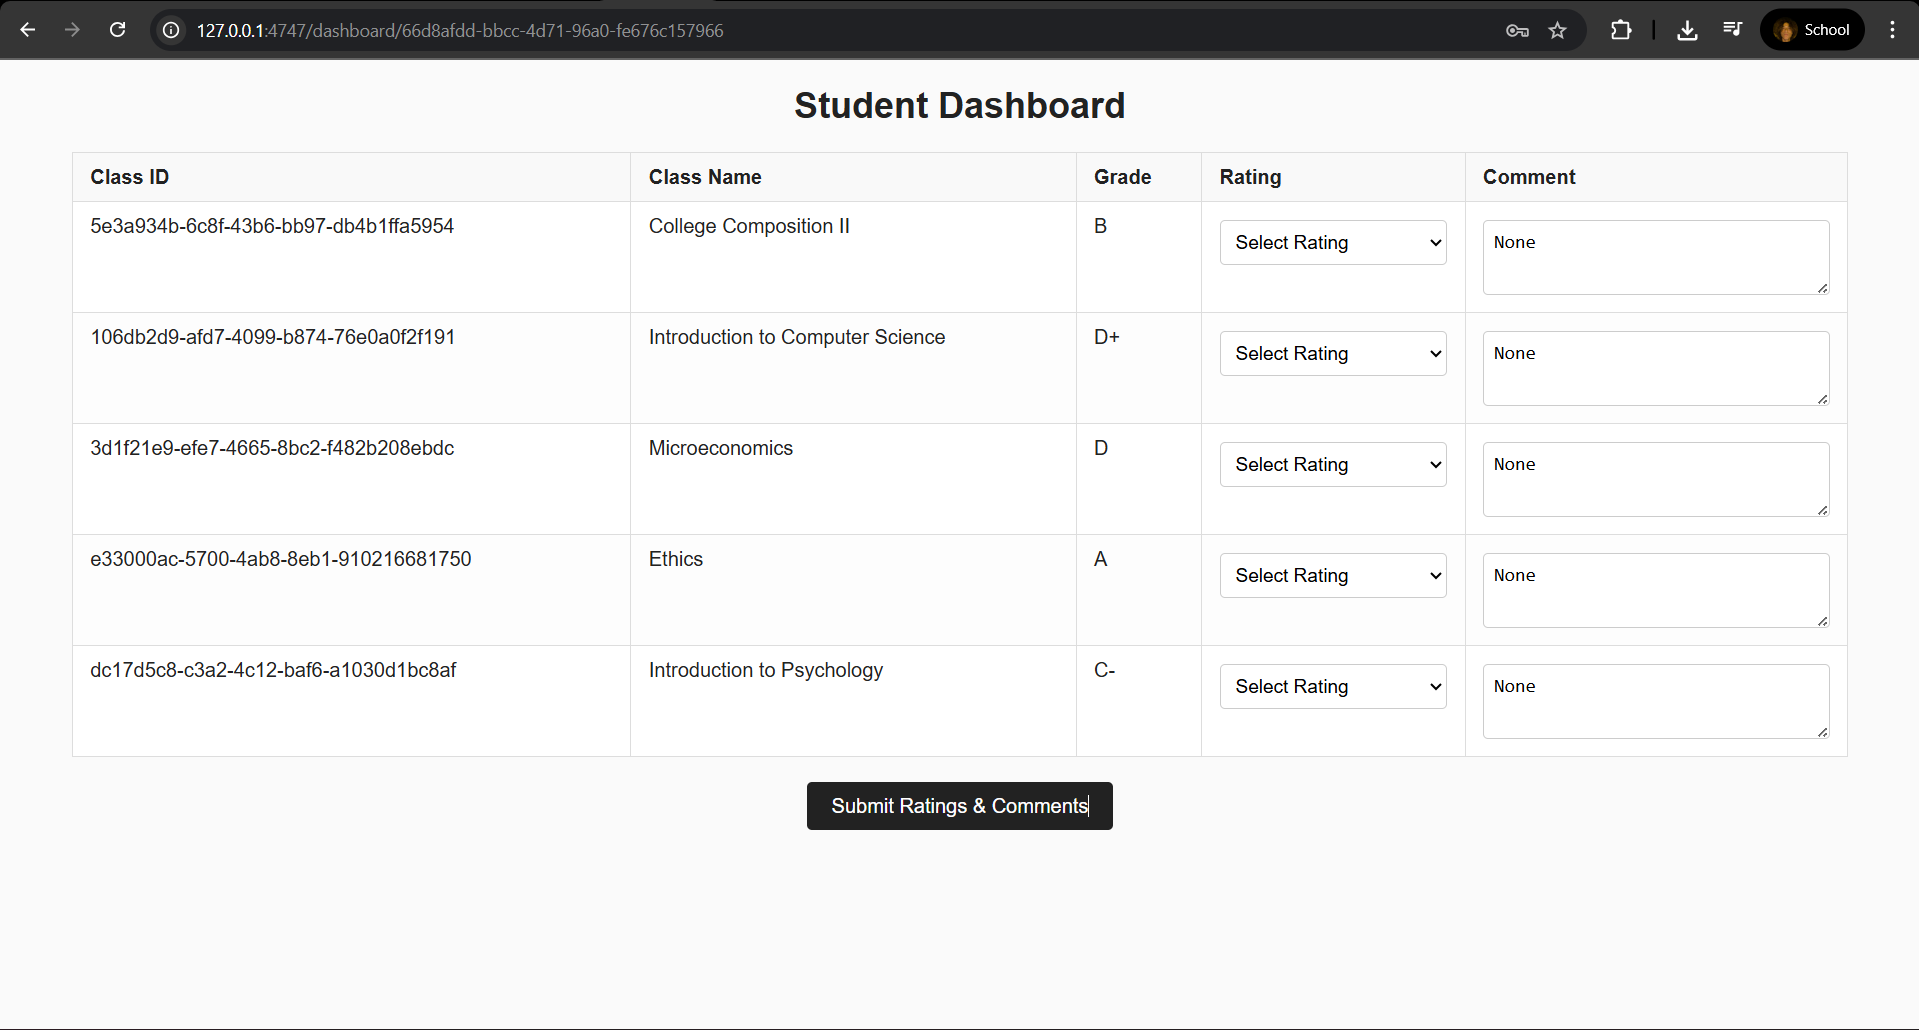Select rating dropdown for Microeconomics

point(1333,465)
